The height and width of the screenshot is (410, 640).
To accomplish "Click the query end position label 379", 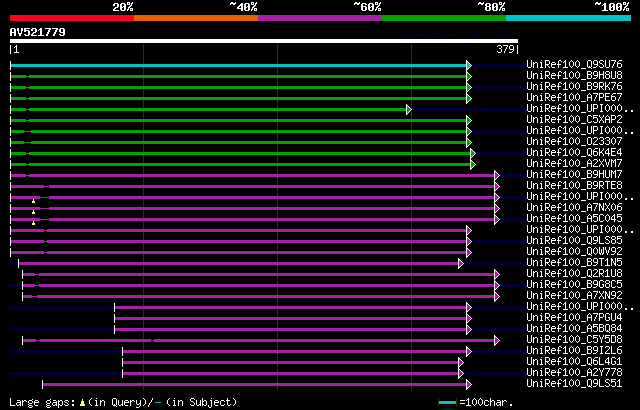I will [505, 49].
